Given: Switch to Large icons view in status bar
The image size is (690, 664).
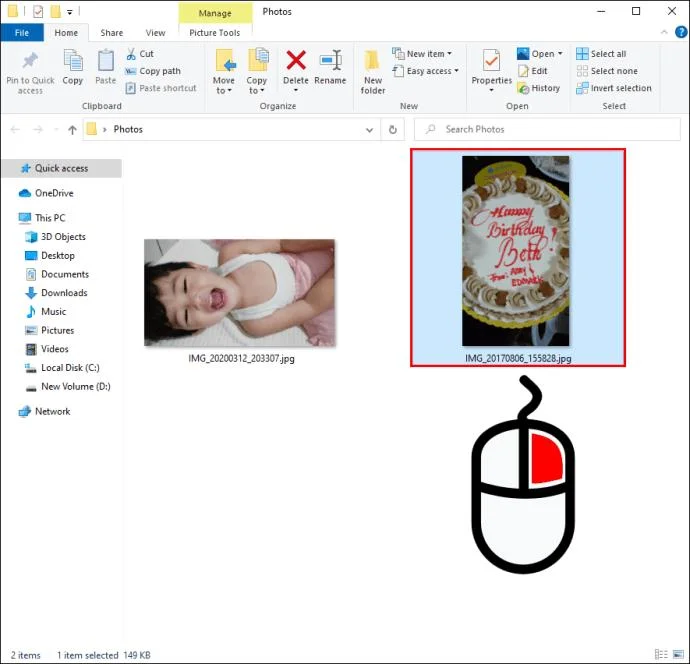Looking at the screenshot, I should tap(679, 655).
